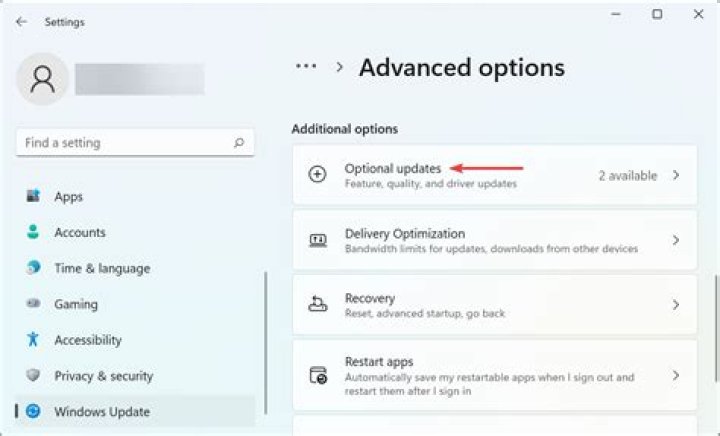Click 'Reset, advanced startup, go back' text

(425, 313)
